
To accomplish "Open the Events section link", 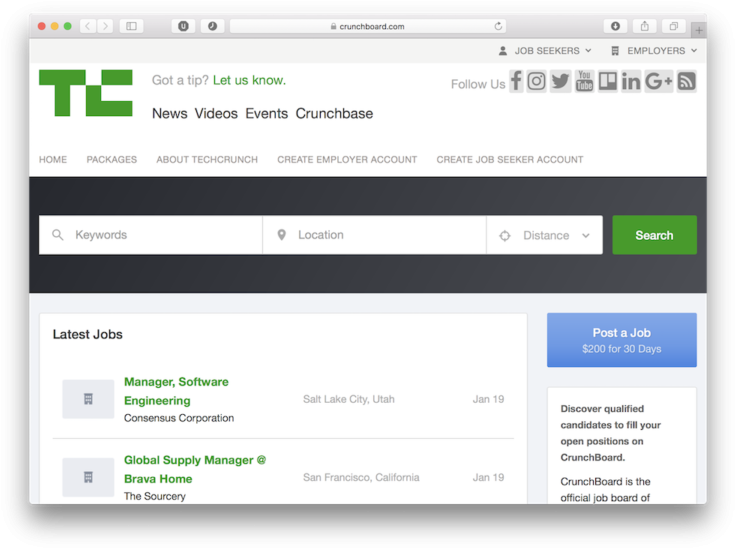I will click(x=267, y=113).
